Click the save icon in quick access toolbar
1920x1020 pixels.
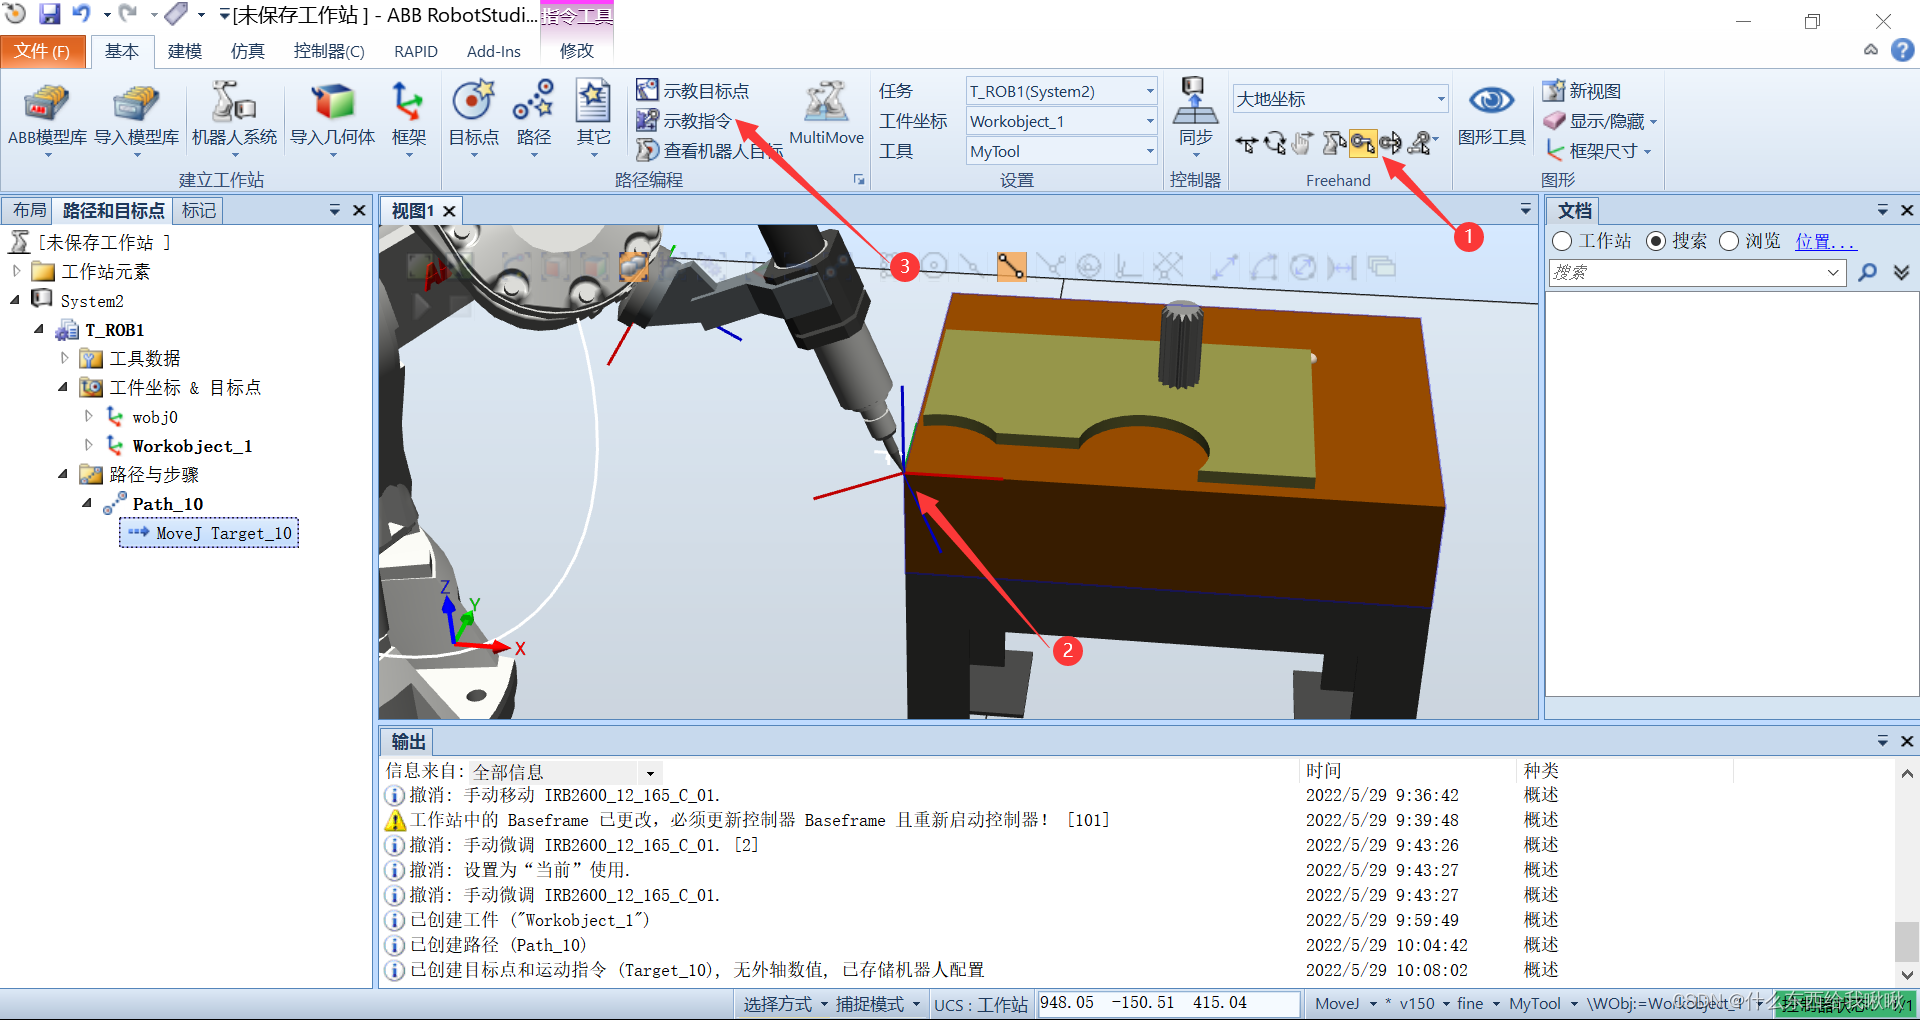tap(49, 14)
